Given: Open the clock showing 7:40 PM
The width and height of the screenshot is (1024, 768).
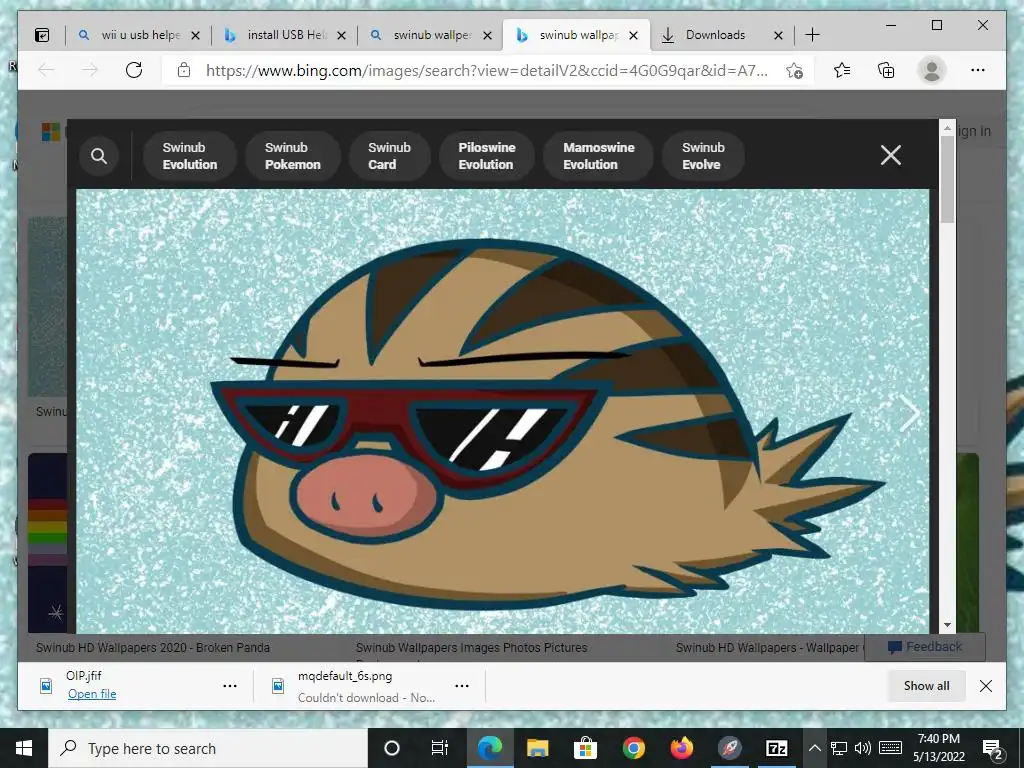Looking at the screenshot, I should [939, 748].
